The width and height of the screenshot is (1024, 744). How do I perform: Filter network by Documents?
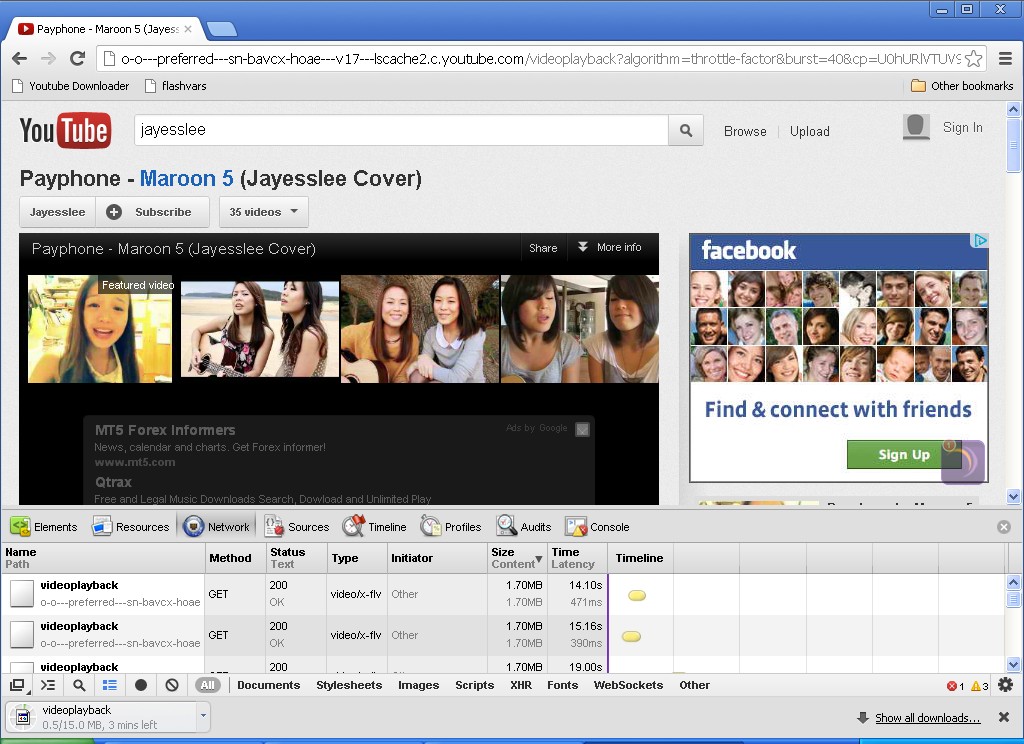pyautogui.click(x=268, y=685)
